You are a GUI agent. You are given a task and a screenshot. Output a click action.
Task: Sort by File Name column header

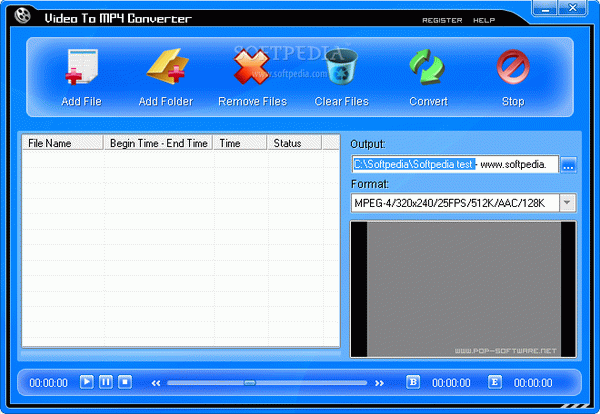coord(62,143)
